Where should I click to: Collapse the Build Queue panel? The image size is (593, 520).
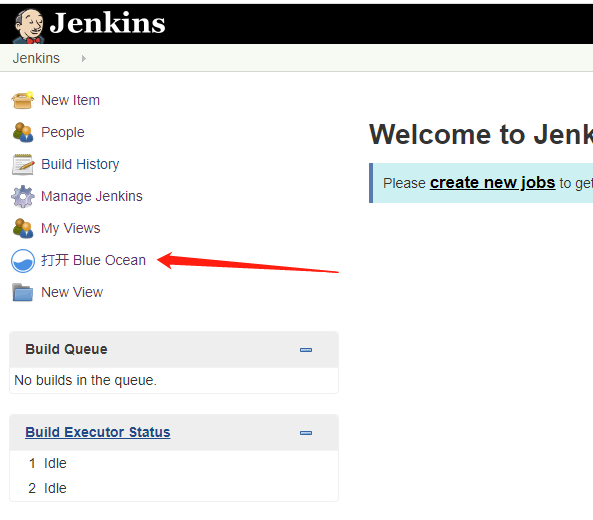[x=306, y=350]
